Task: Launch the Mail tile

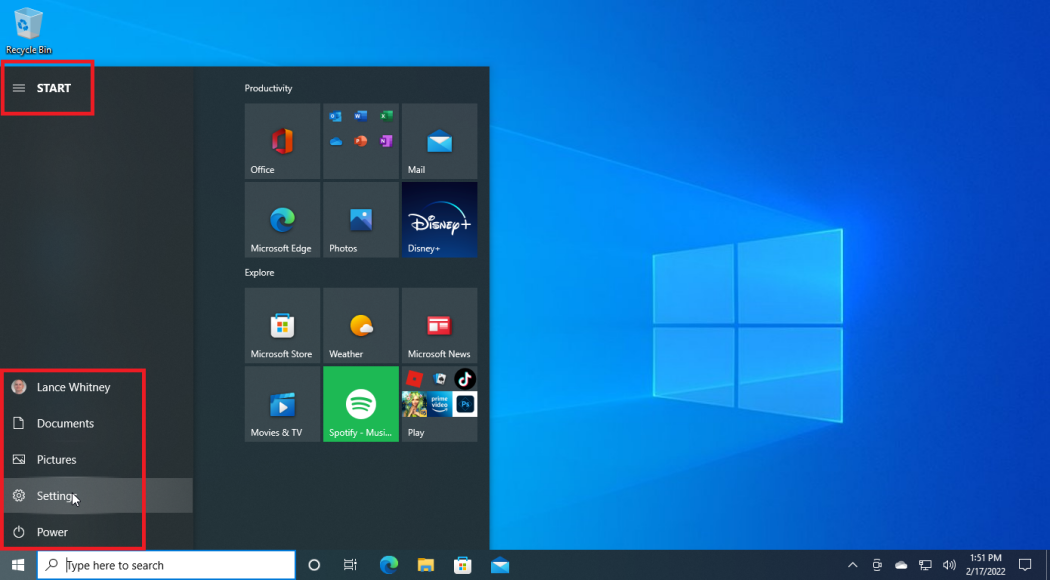Action: pyautogui.click(x=439, y=140)
